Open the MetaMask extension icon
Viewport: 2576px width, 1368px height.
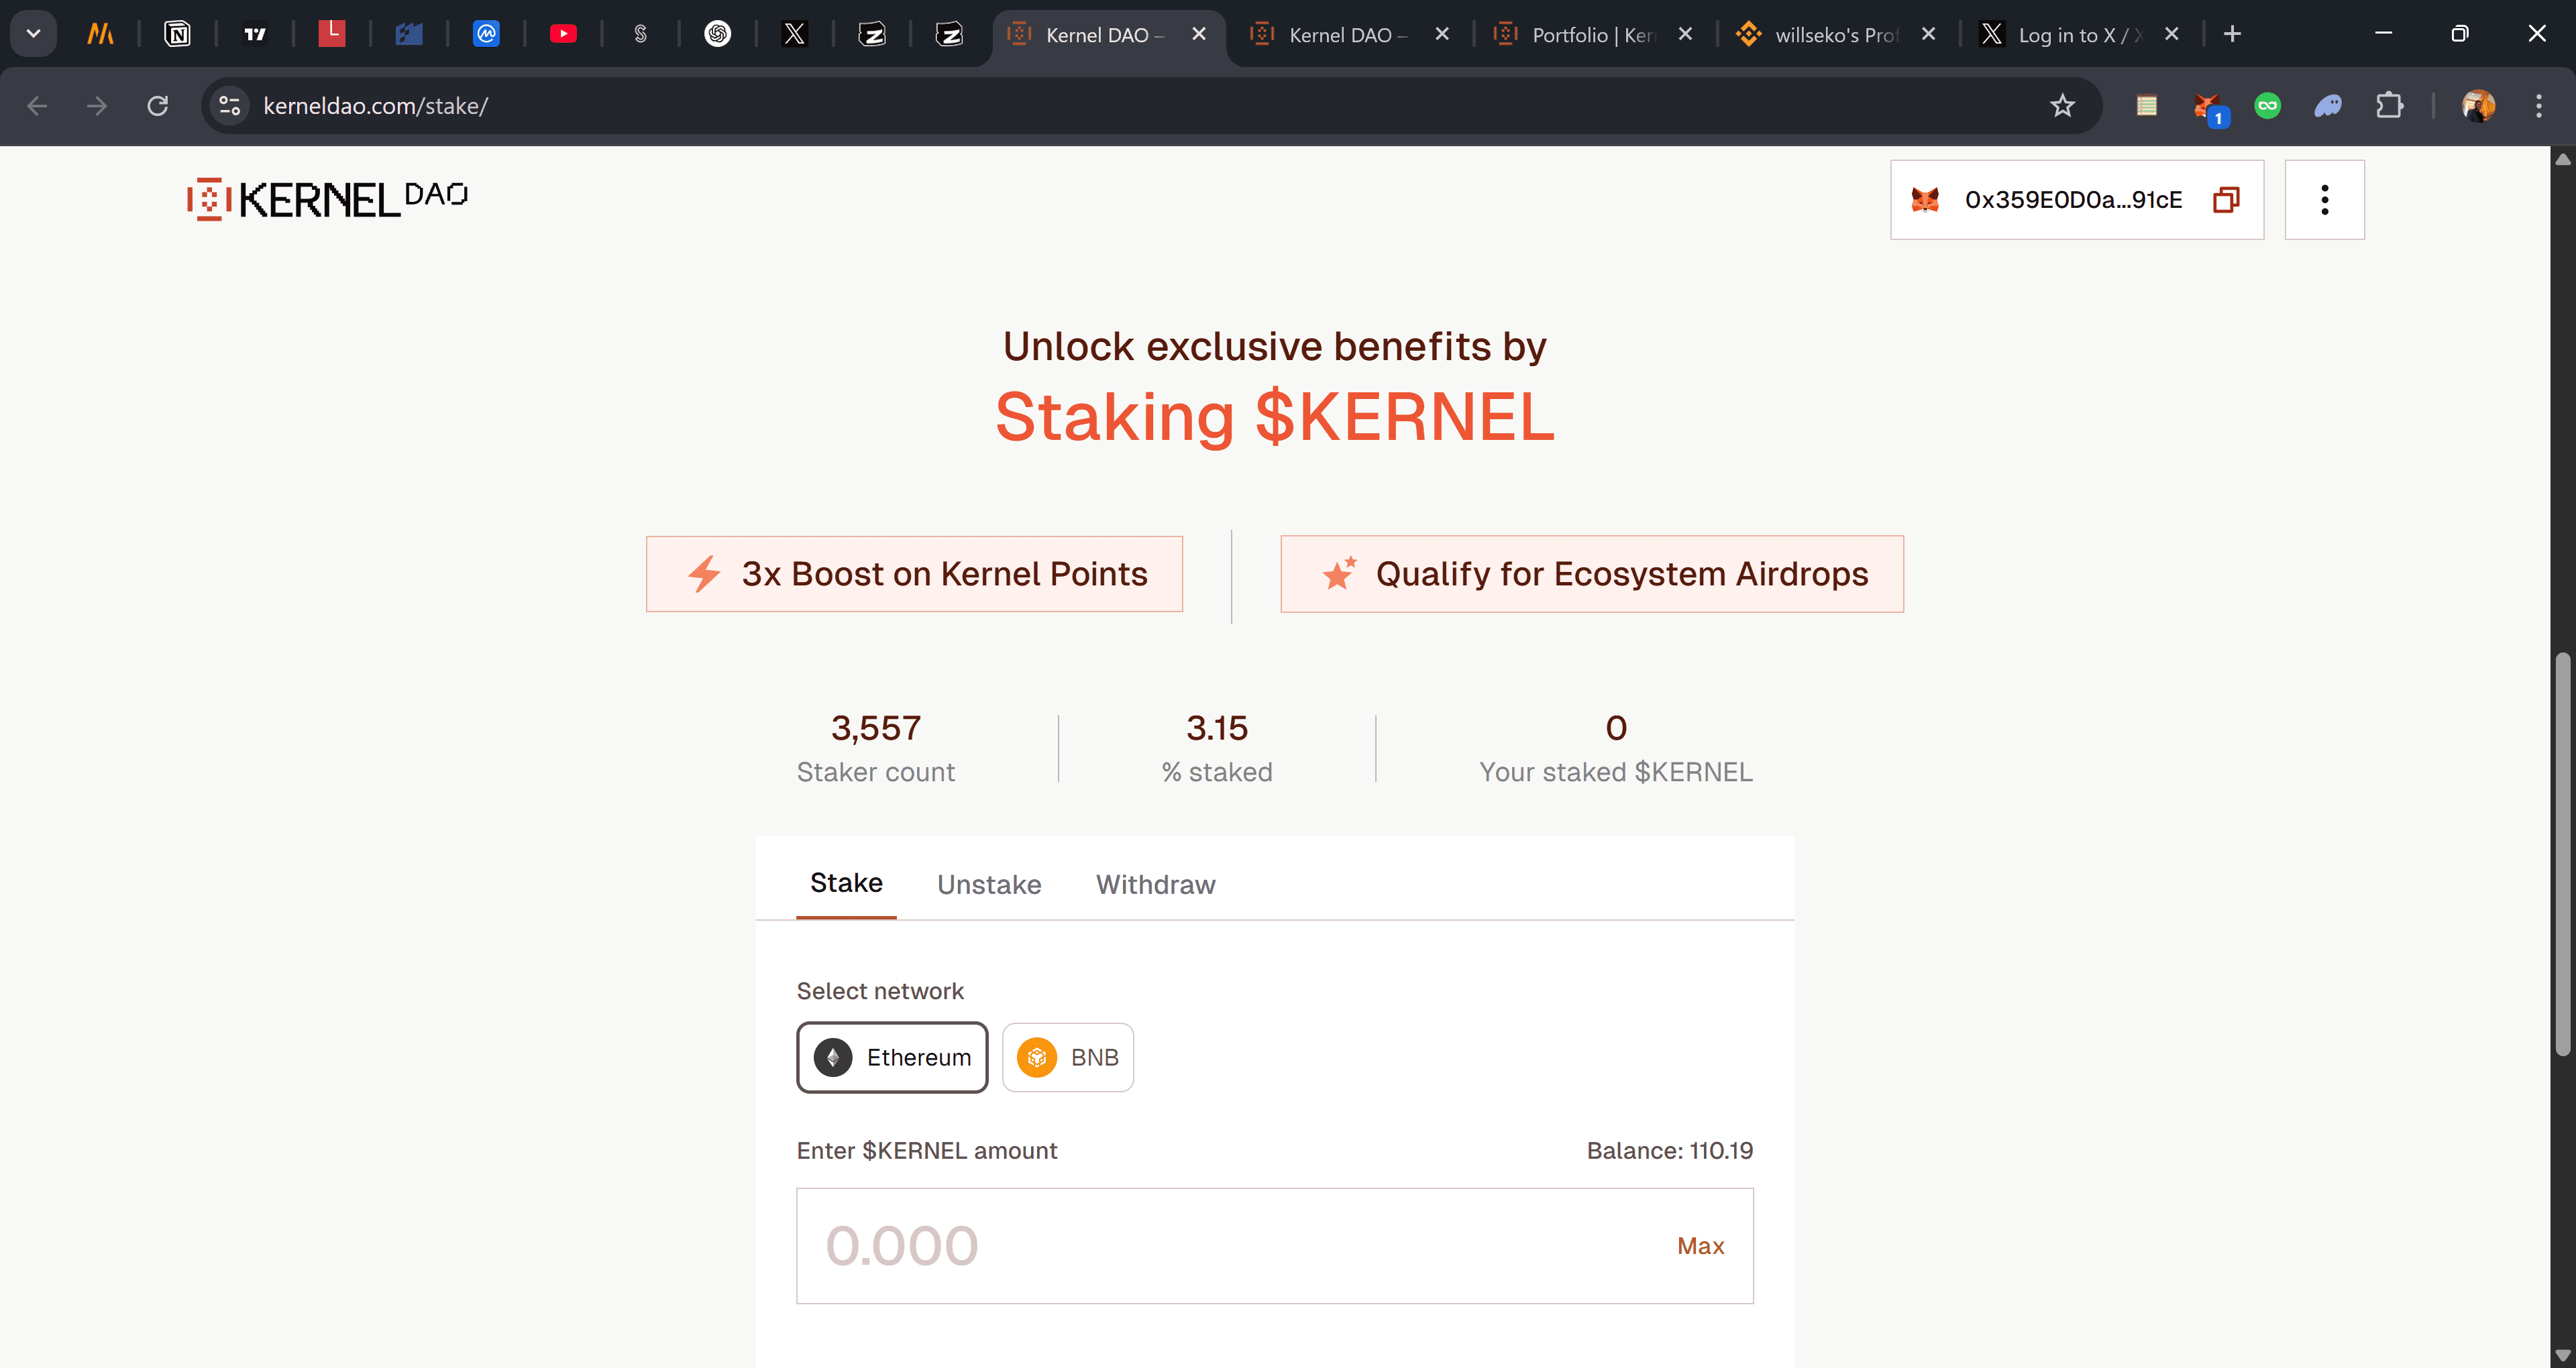coord(2207,106)
